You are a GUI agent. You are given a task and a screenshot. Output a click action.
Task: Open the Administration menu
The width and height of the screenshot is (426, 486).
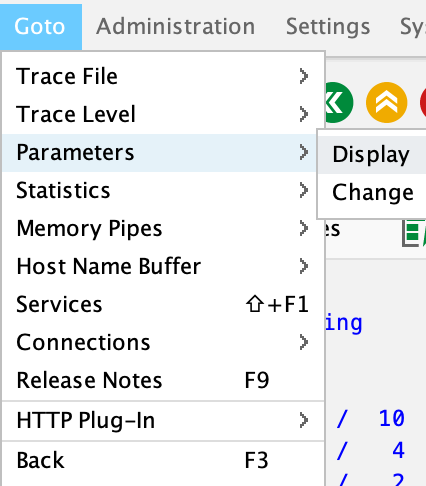[x=176, y=26]
